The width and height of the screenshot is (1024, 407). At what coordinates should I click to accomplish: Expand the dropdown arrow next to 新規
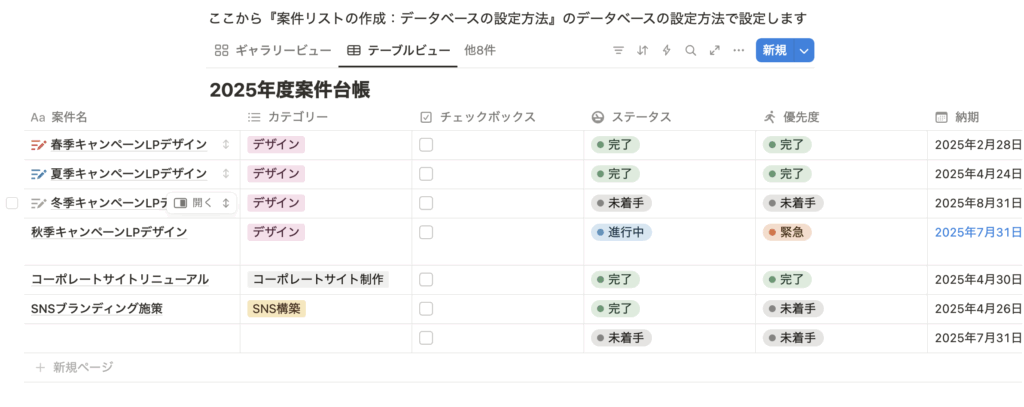(803, 51)
